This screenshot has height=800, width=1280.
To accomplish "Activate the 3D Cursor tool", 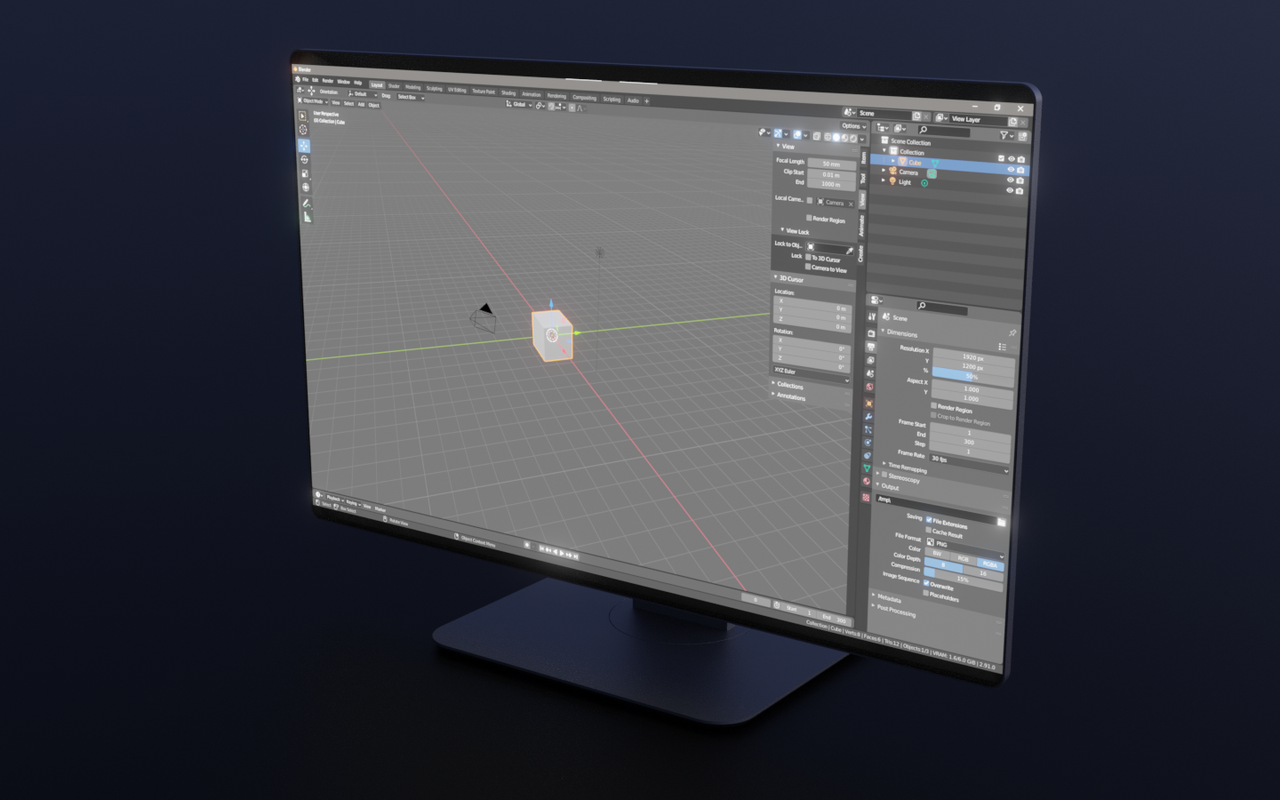I will (x=303, y=129).
